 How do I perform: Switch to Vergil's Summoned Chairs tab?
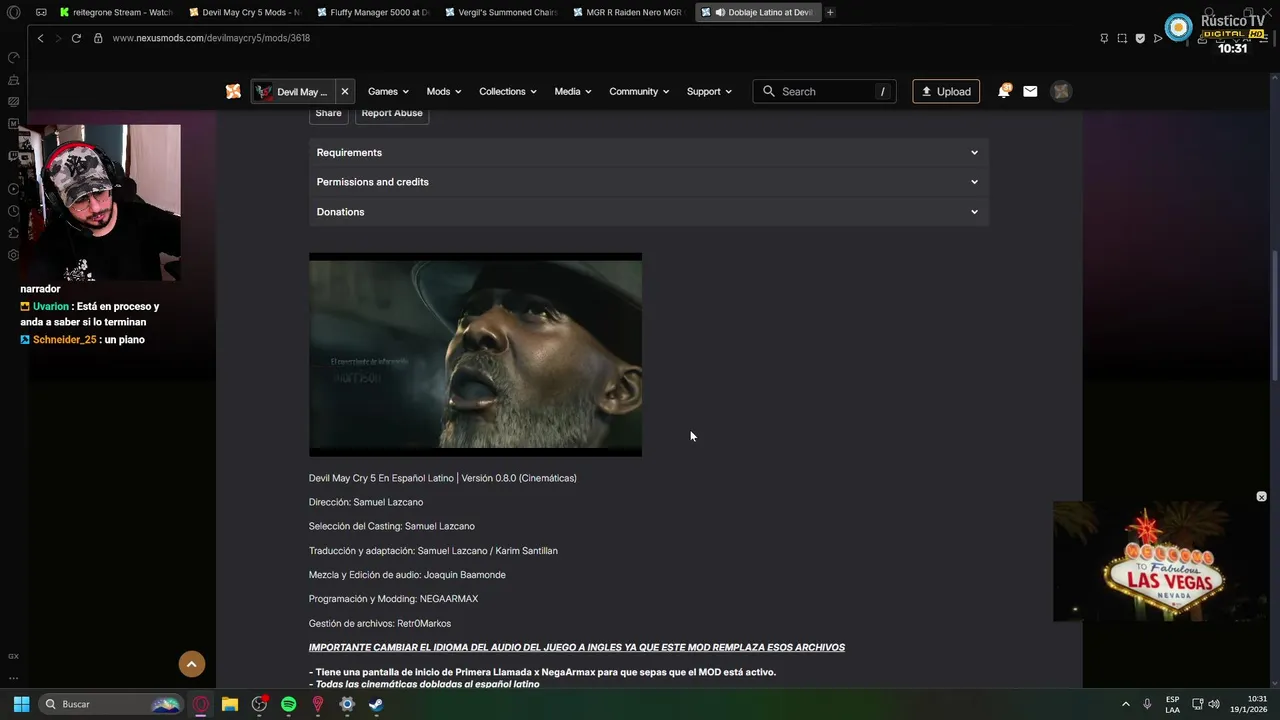(x=502, y=12)
